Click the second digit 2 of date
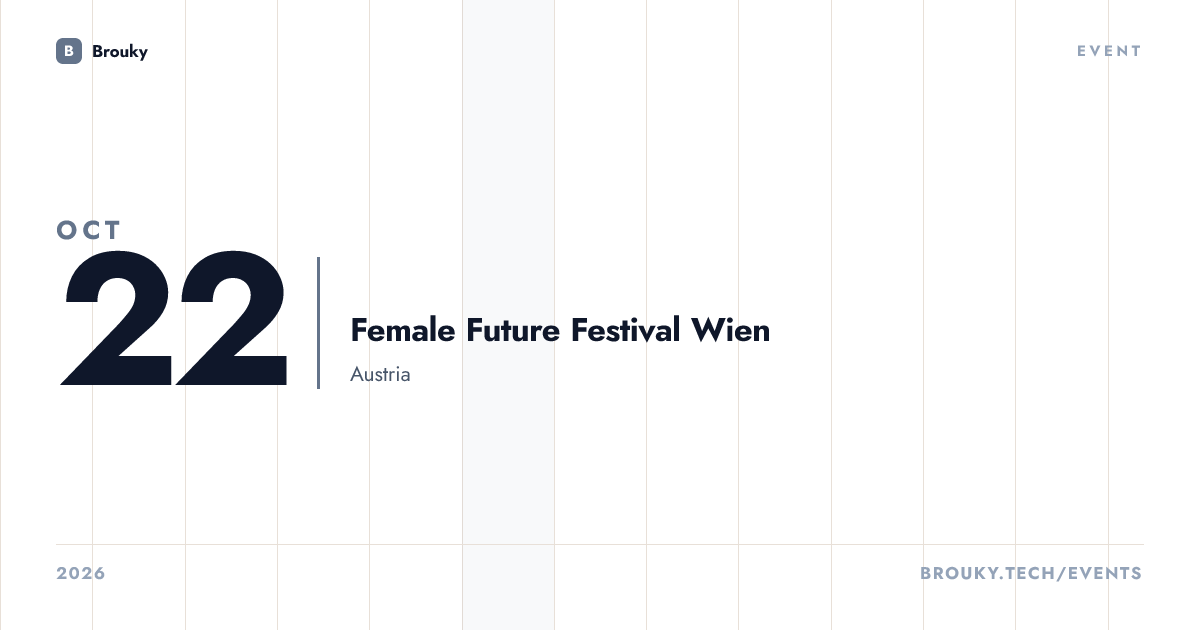Viewport: 1200px width, 630px height. tap(232, 319)
